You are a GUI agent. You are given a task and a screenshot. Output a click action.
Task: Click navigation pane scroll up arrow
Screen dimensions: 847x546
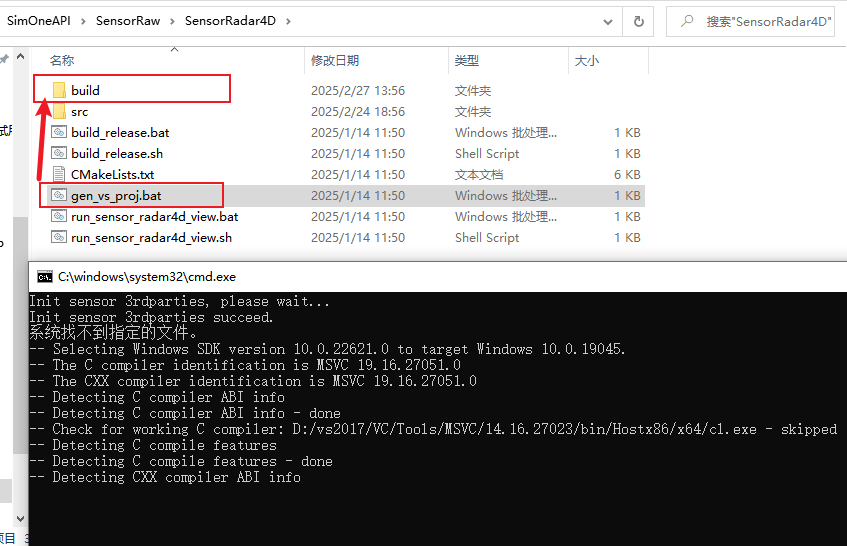pyautogui.click(x=21, y=56)
